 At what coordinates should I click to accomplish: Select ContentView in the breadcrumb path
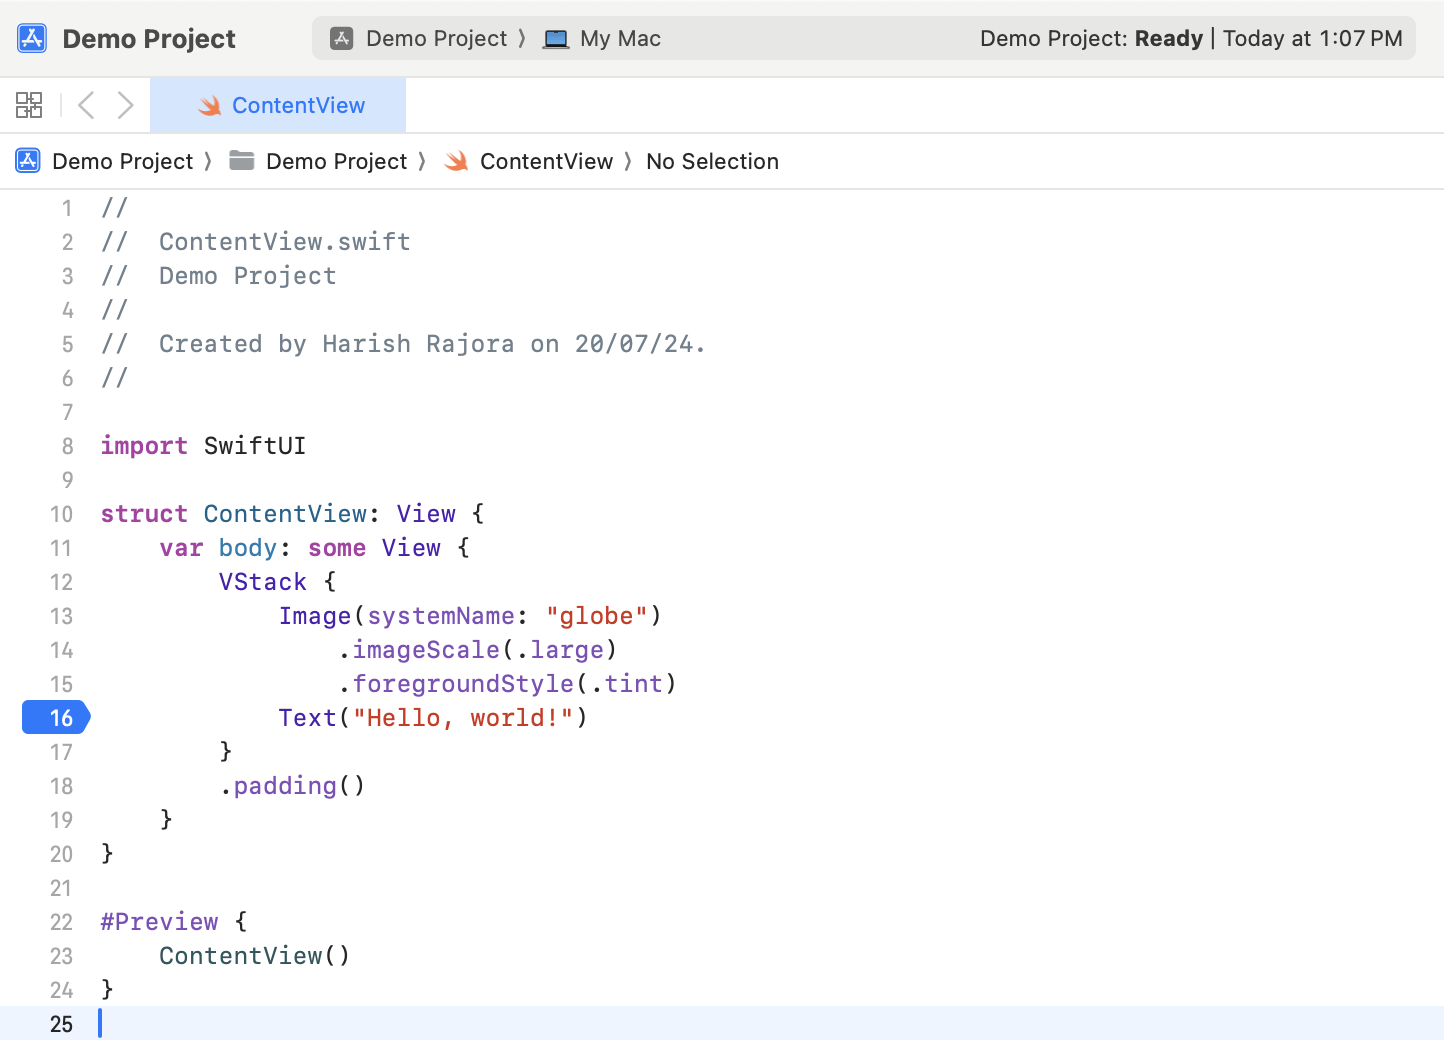click(x=545, y=161)
